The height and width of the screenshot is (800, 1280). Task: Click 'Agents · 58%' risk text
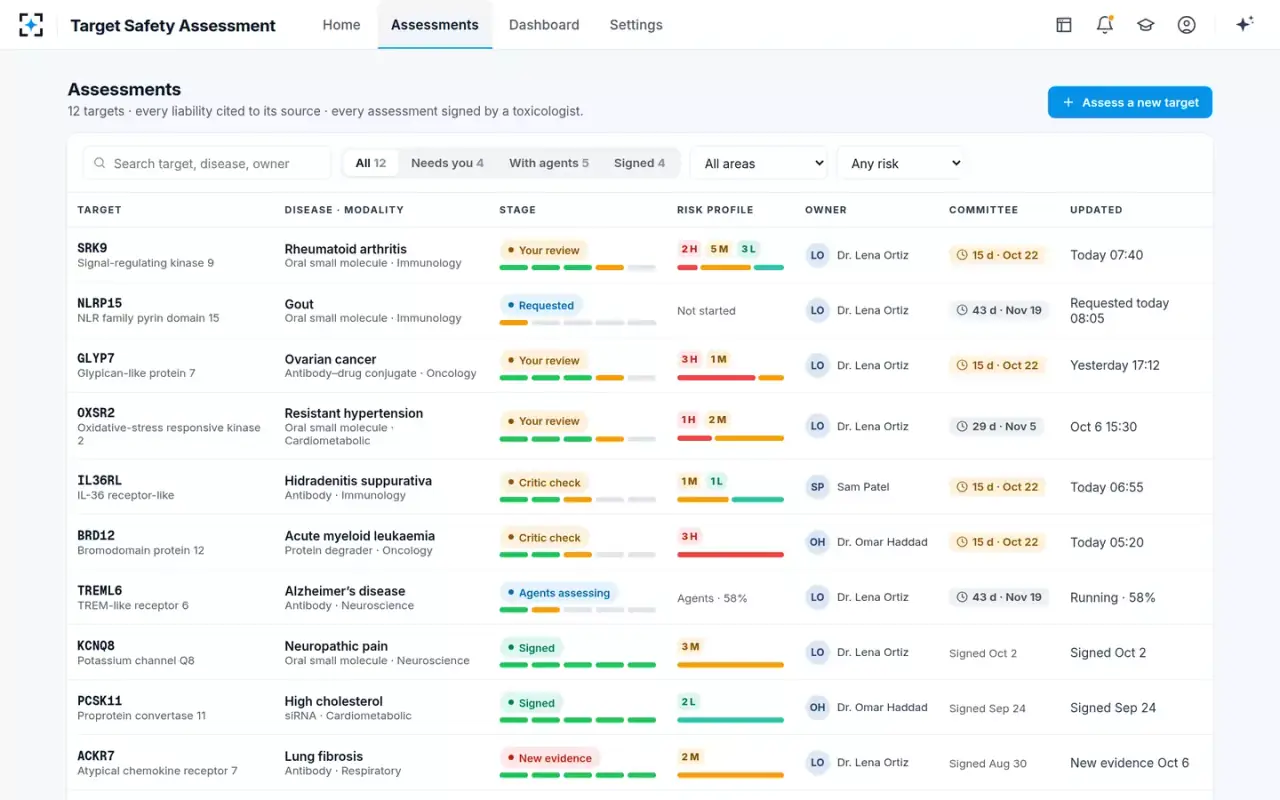[x=712, y=598]
